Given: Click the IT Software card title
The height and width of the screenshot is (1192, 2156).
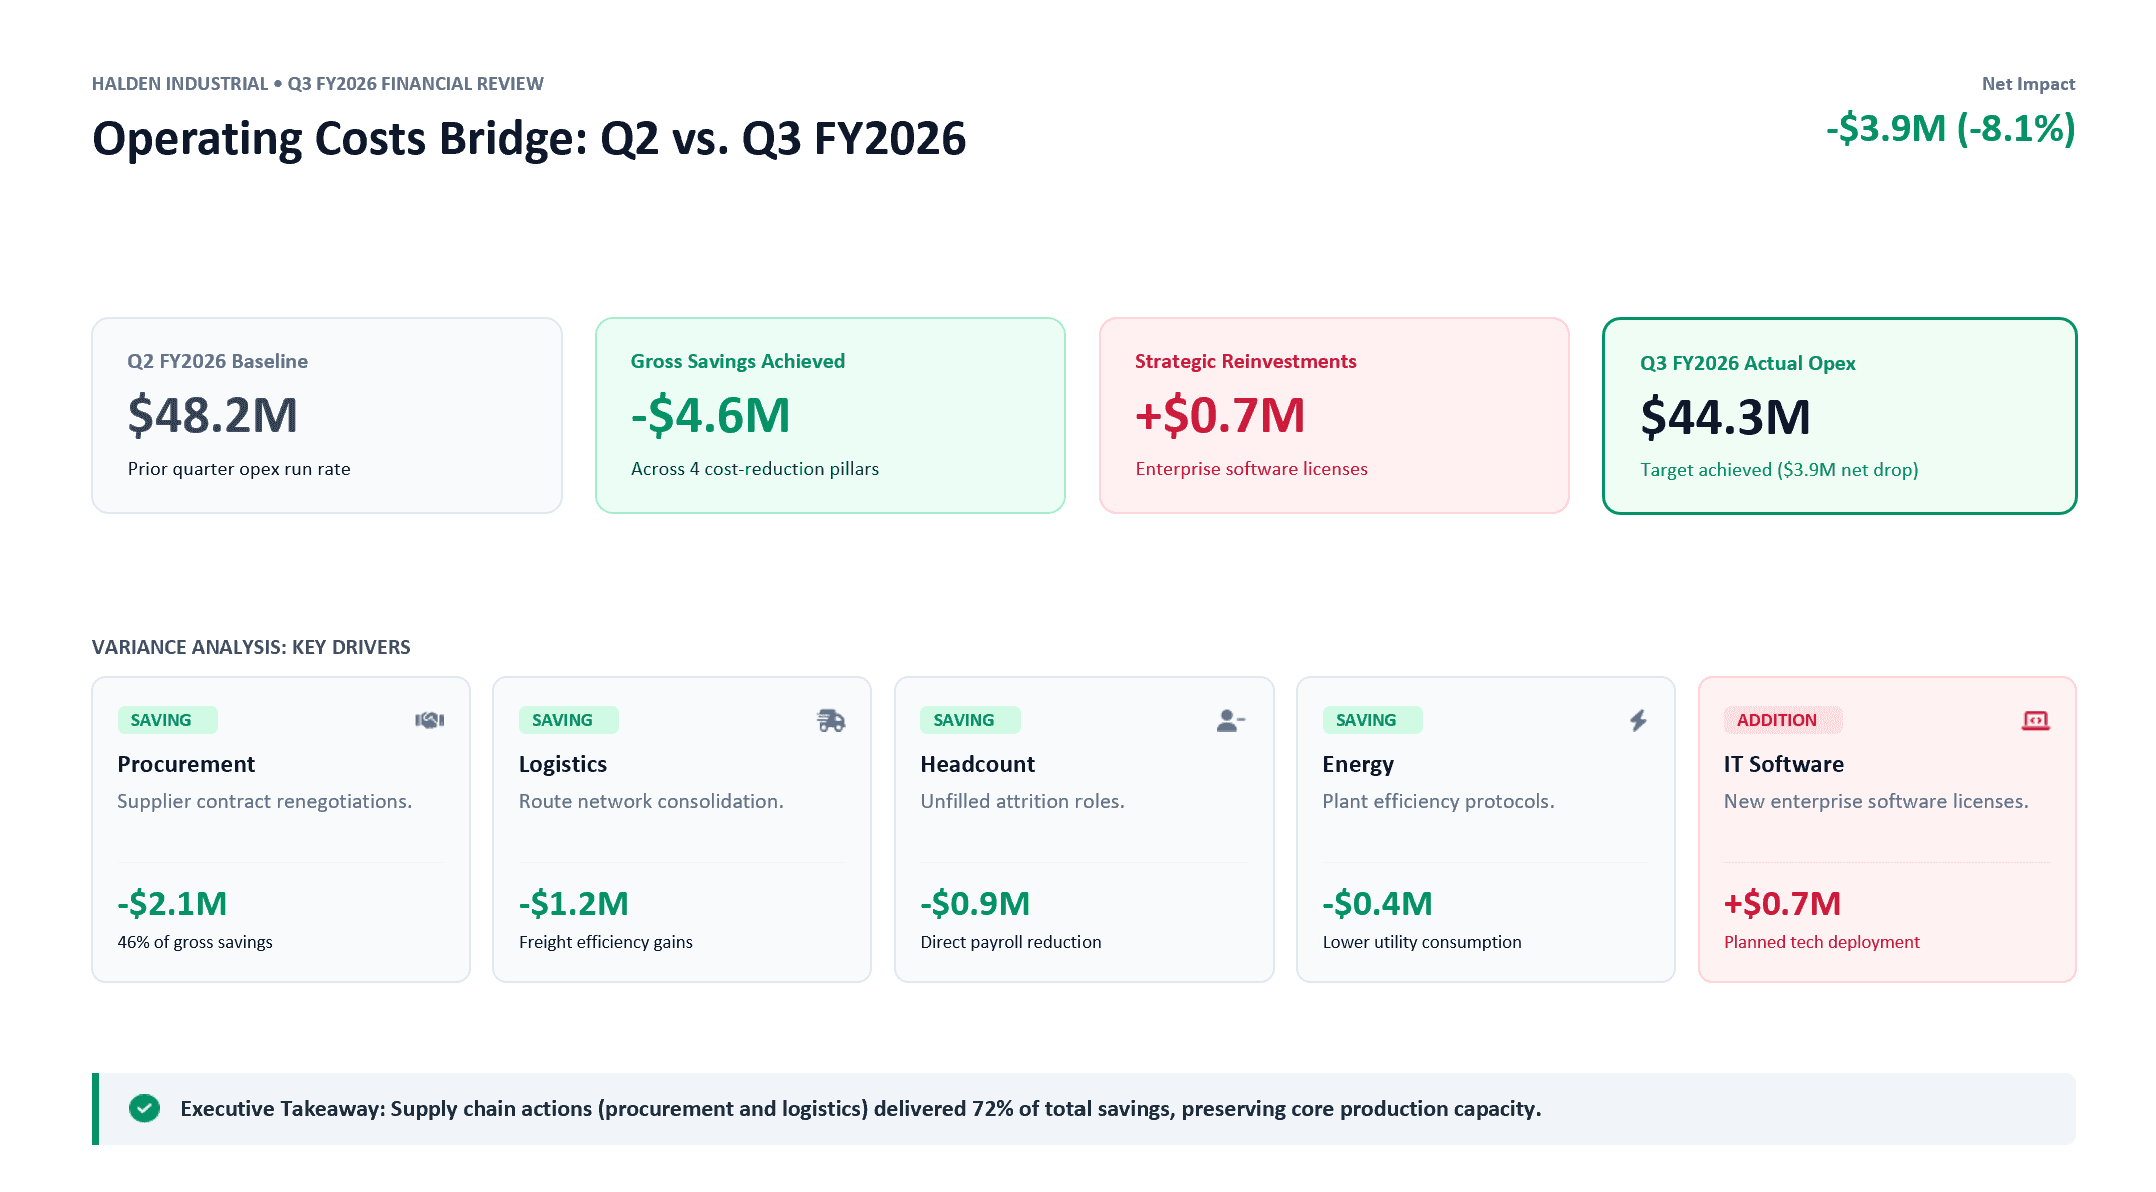Looking at the screenshot, I should (x=1784, y=764).
